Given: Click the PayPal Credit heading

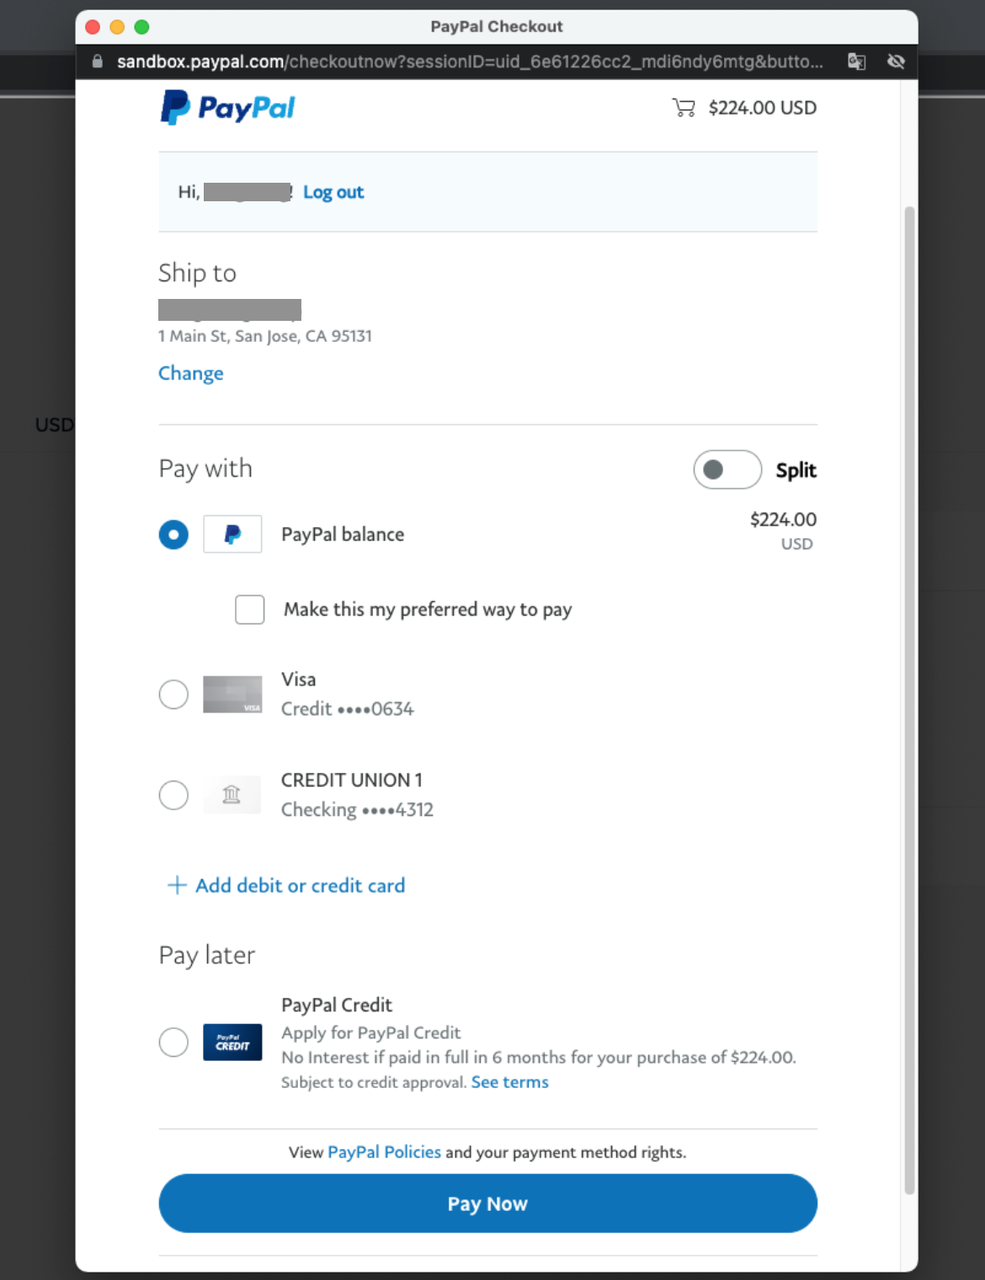Looking at the screenshot, I should 337,1005.
